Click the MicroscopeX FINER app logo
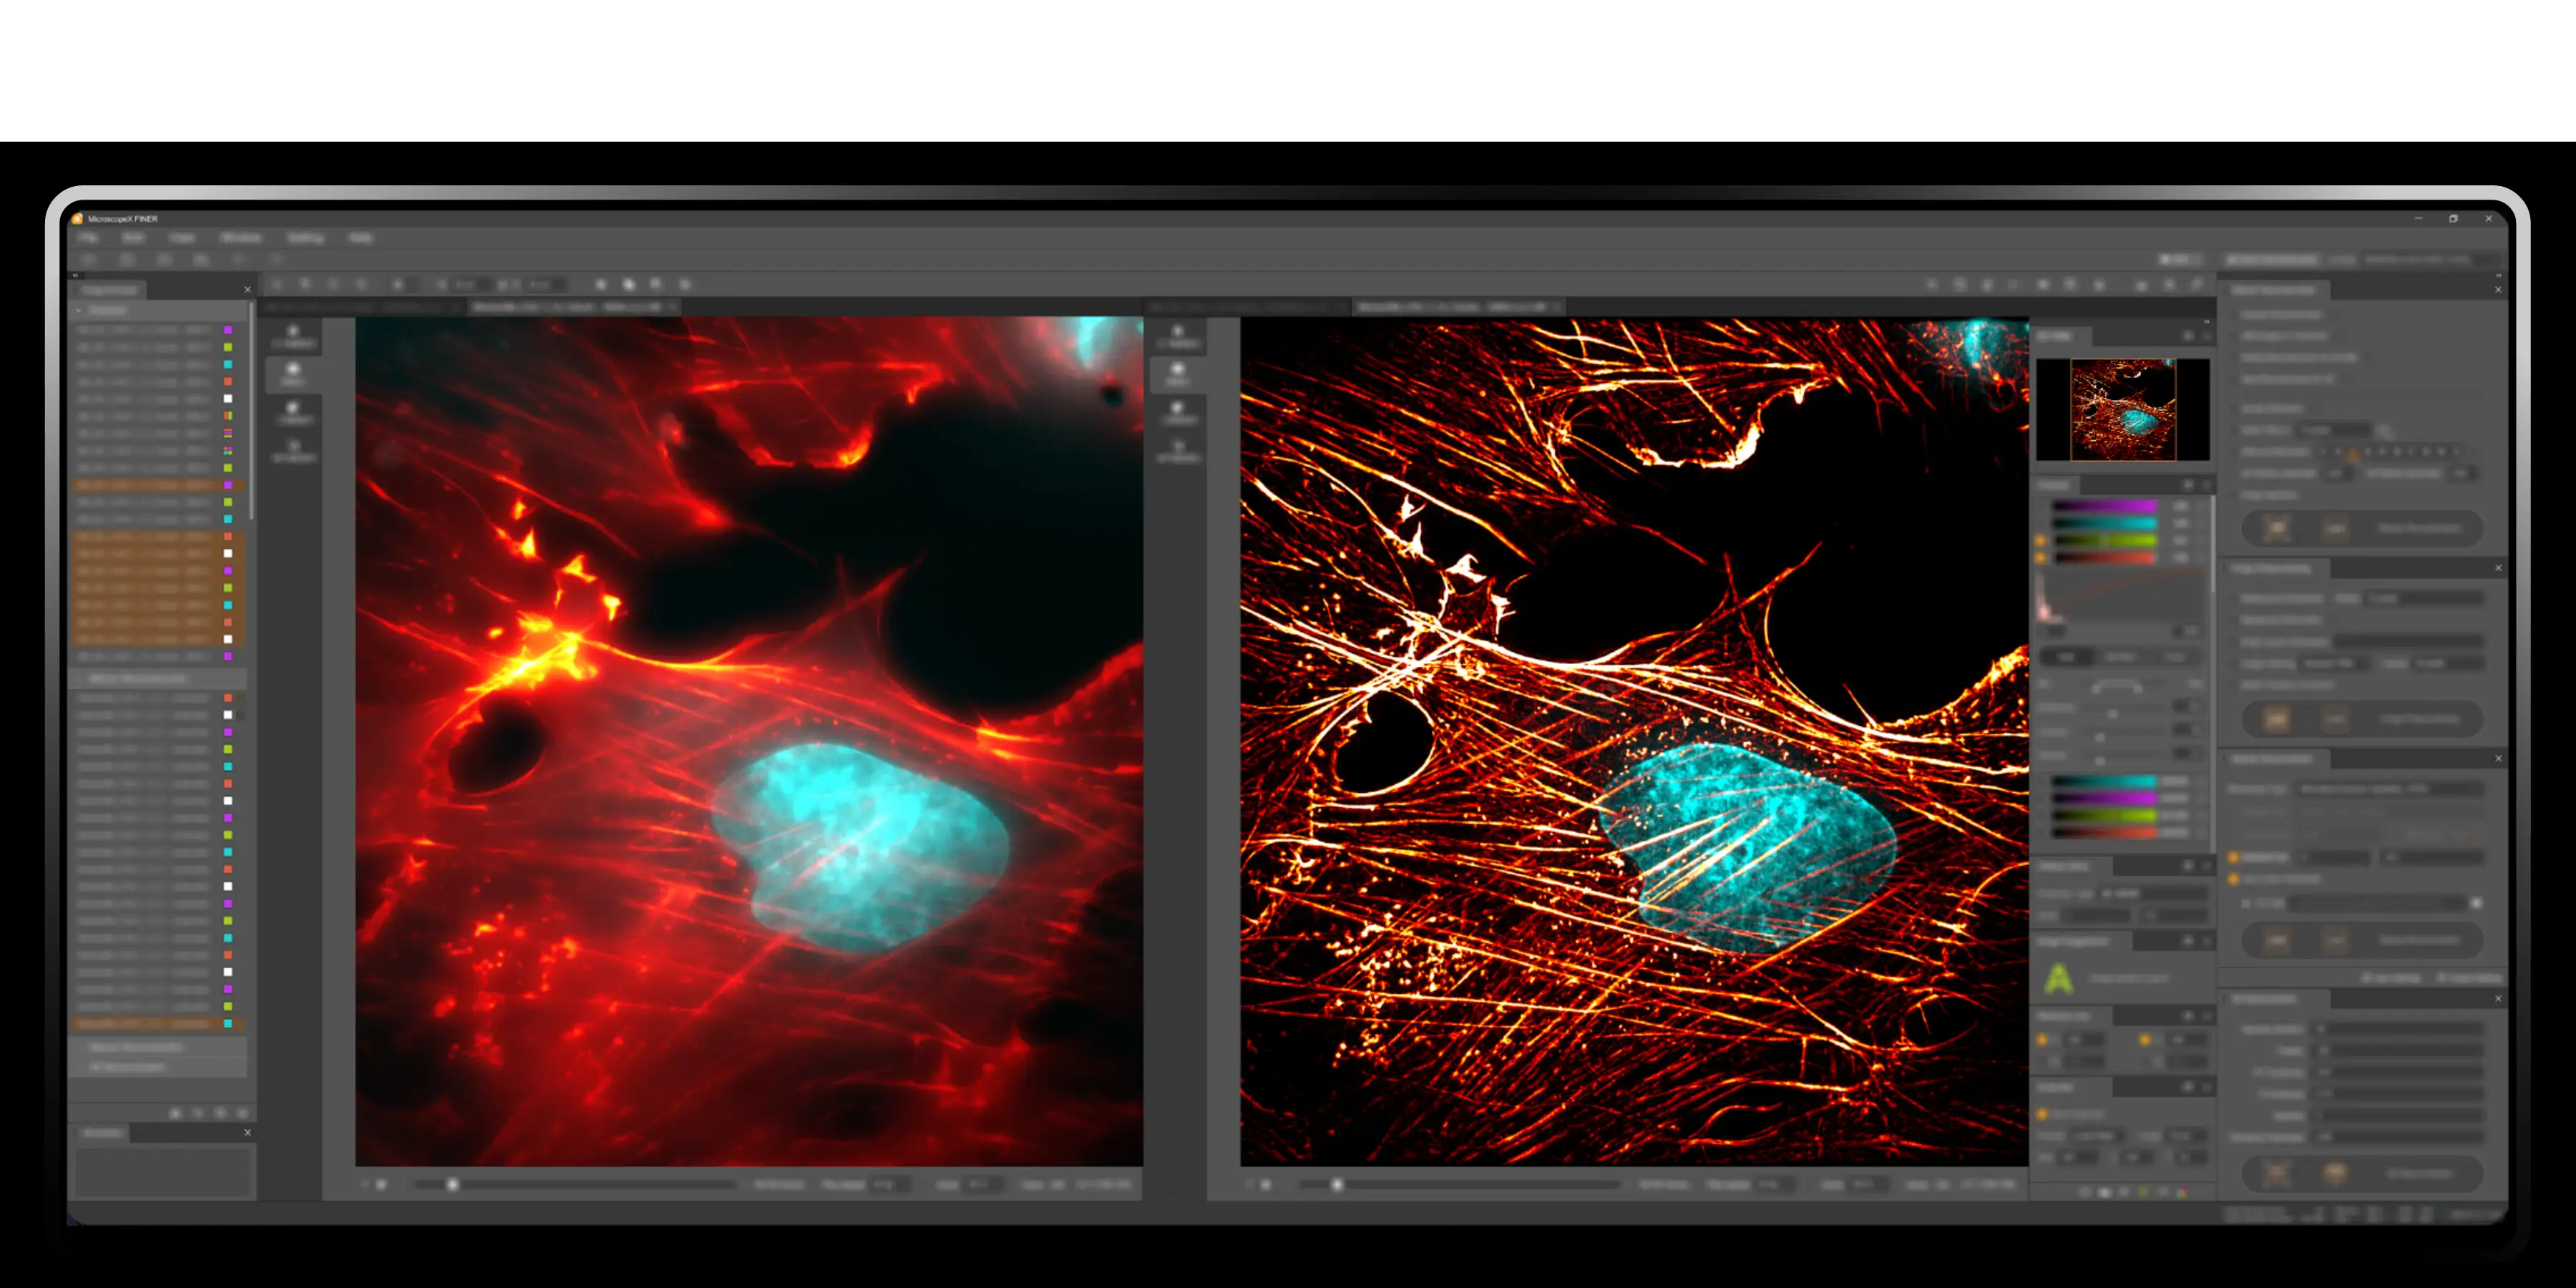Viewport: 2576px width, 1288px height. coord(77,218)
